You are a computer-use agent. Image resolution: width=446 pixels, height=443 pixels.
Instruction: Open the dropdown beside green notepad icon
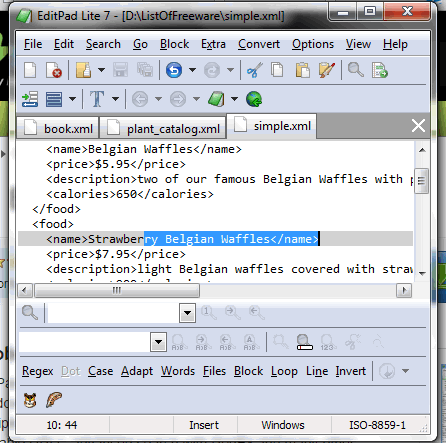pos(234,99)
